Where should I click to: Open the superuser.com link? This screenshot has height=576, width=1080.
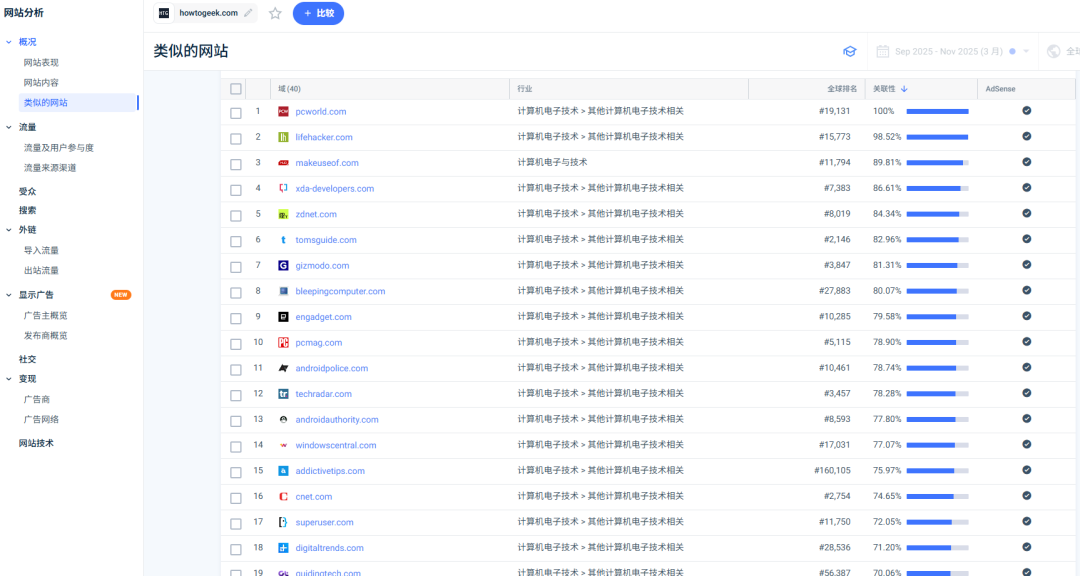(x=324, y=522)
